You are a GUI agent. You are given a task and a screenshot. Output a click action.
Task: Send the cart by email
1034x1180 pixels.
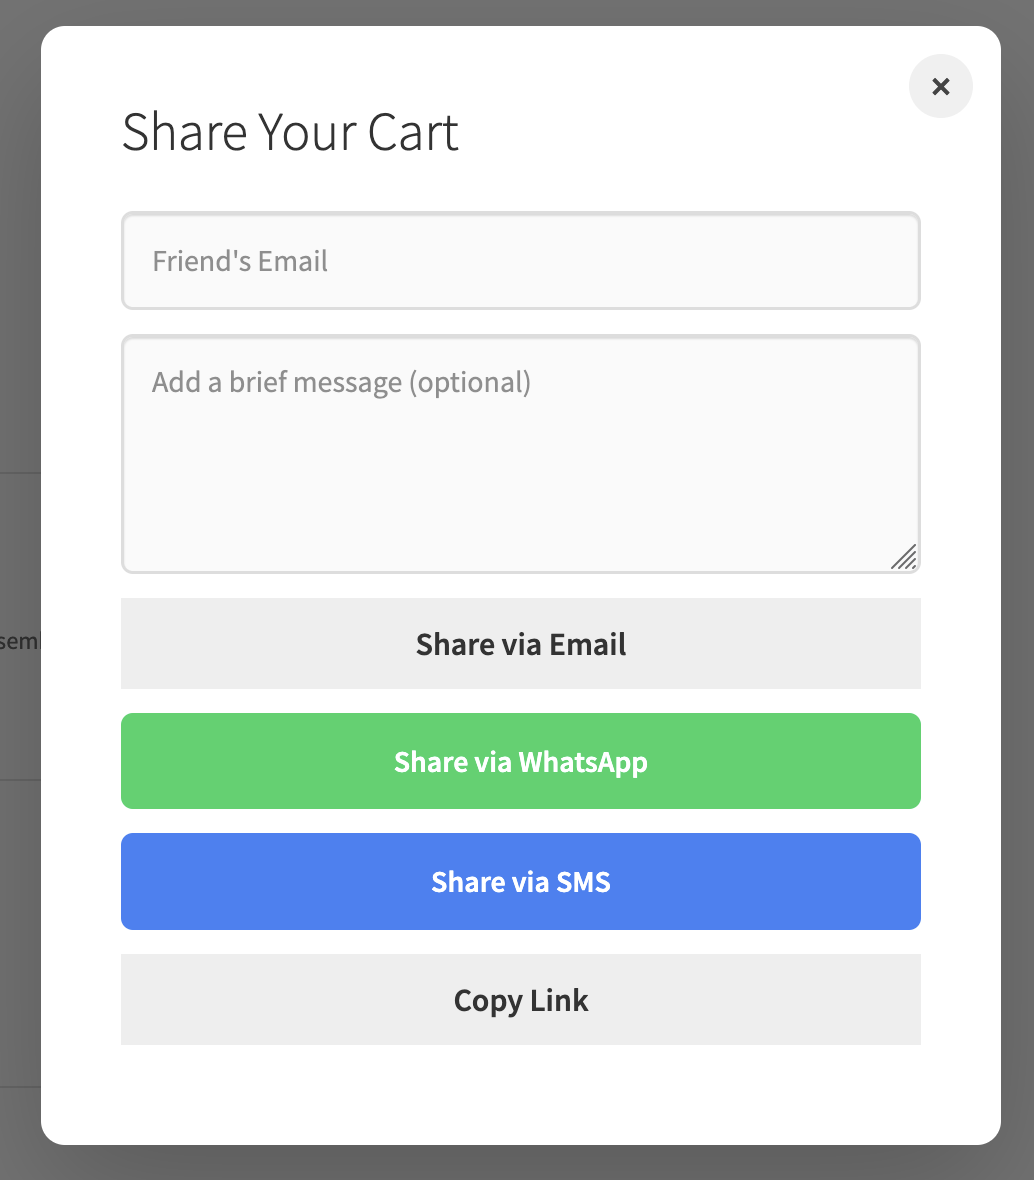(x=520, y=644)
